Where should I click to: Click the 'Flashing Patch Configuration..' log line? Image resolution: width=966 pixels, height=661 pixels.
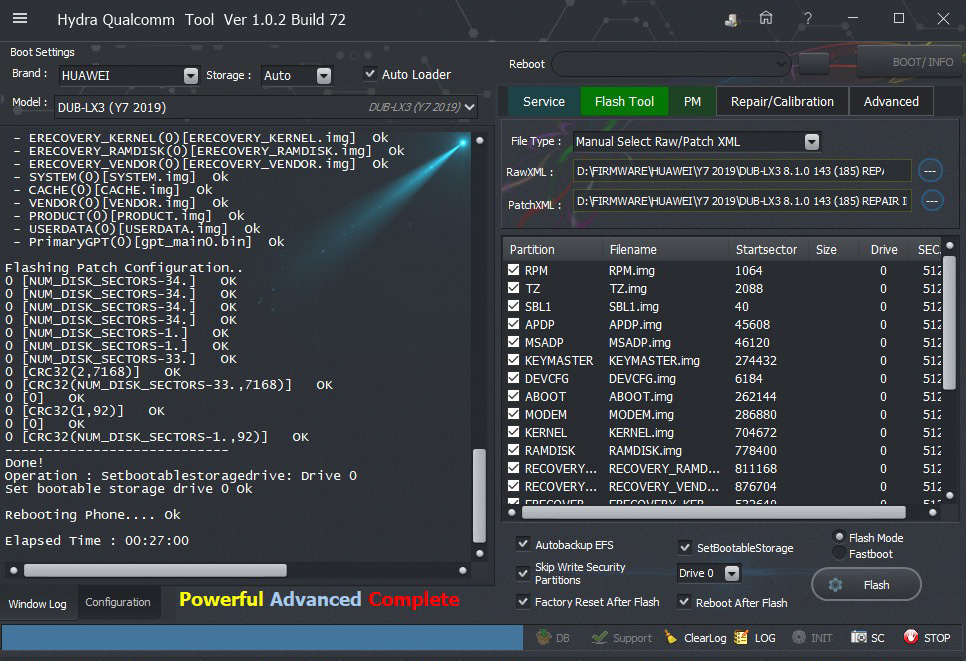124,267
